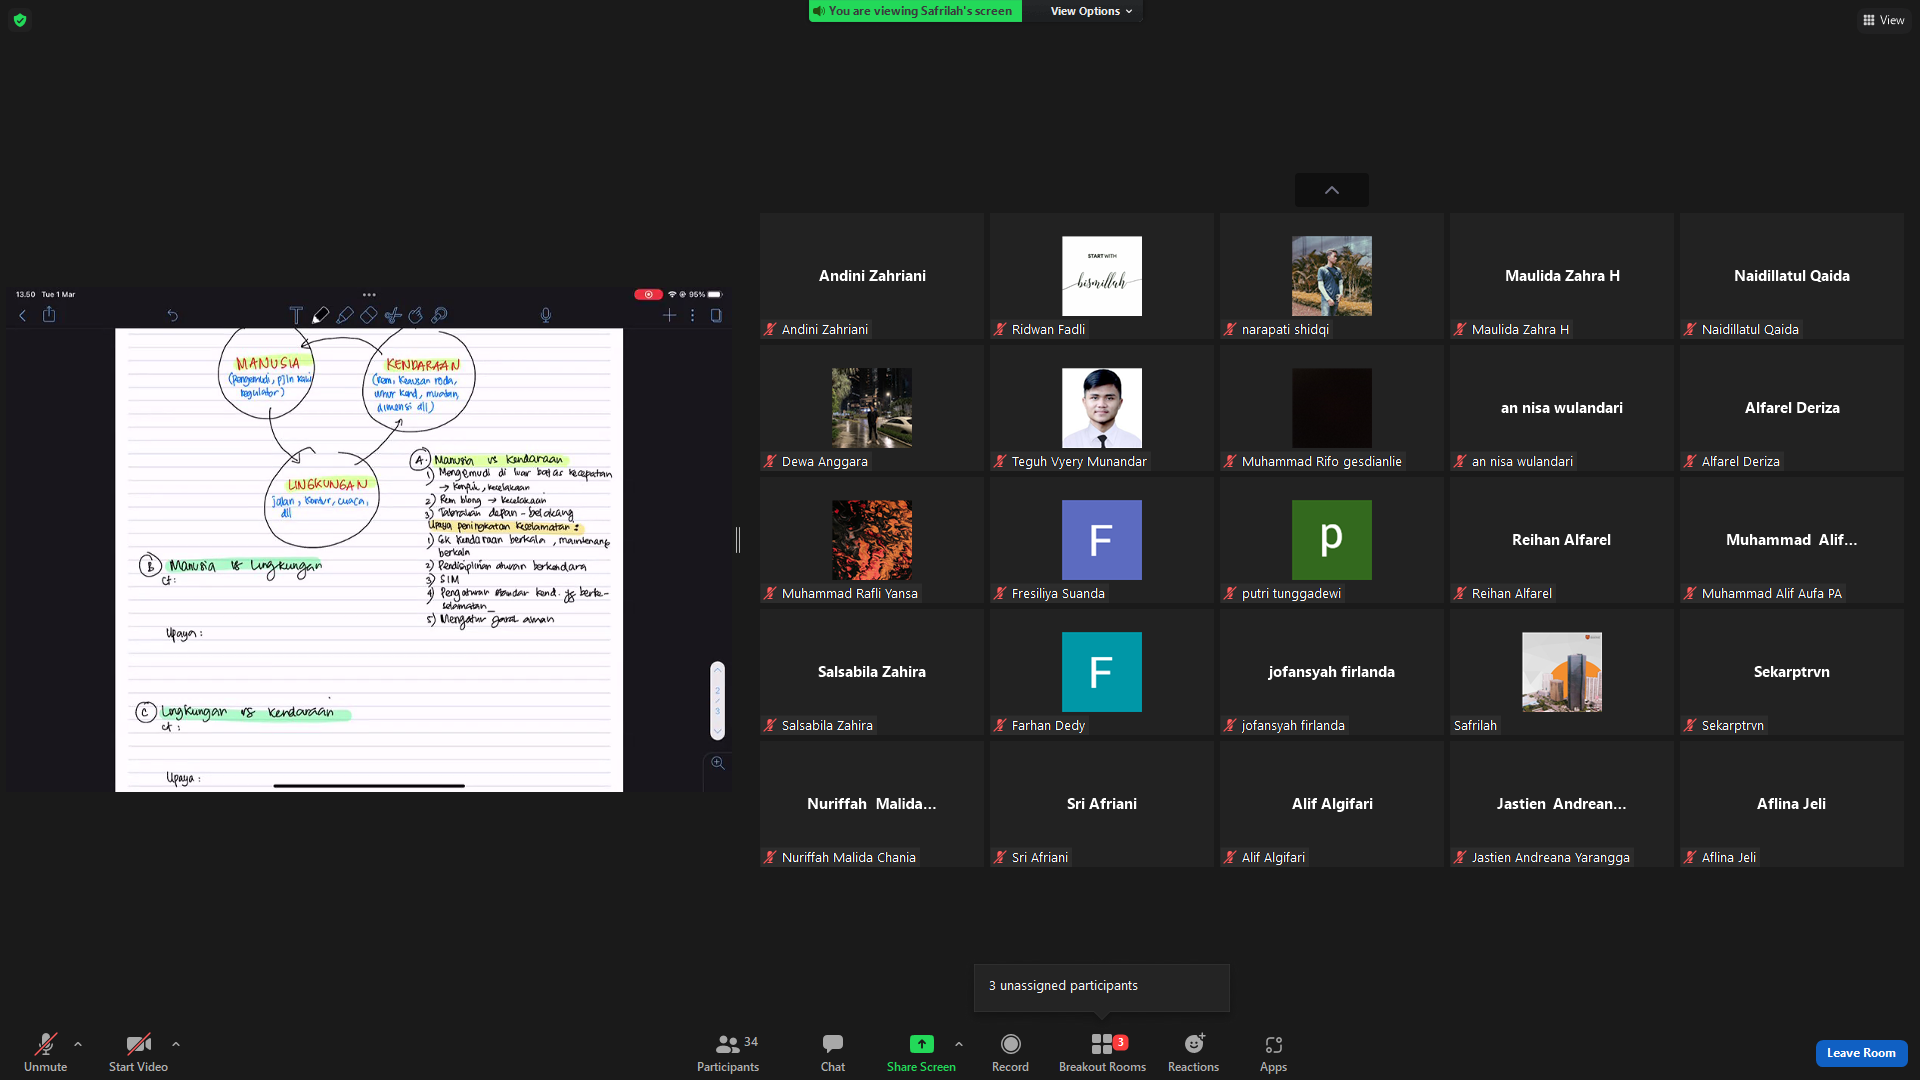Screen dimensions: 1920x1080
Task: Select Ridwan Fadli's video tile
Action: pyautogui.click(x=1102, y=276)
